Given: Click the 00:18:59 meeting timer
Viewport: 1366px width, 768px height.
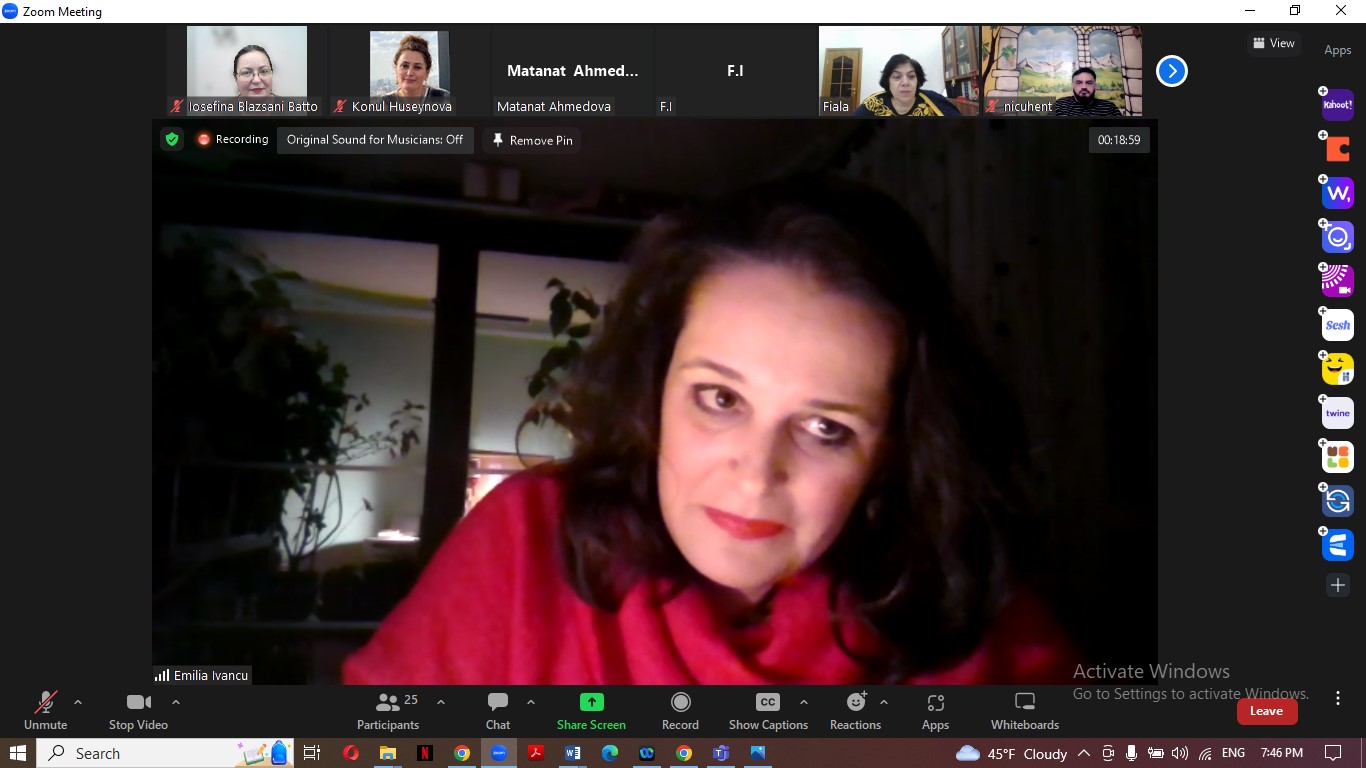Looking at the screenshot, I should point(1119,140).
